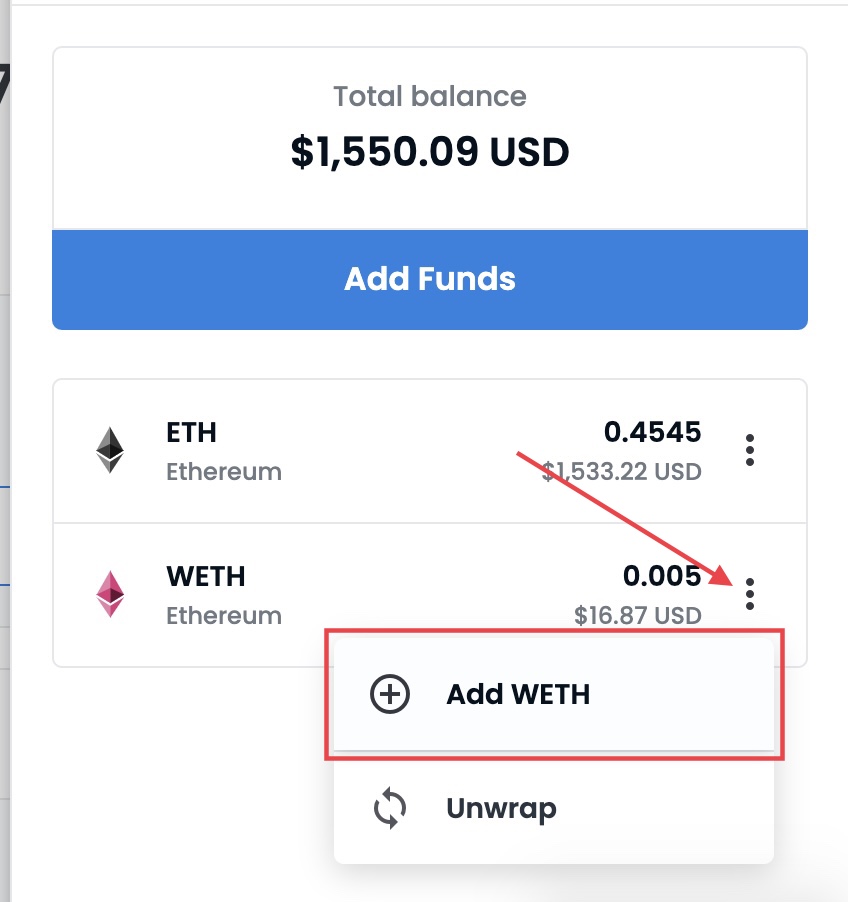Click the $1,550.09 USD total amount
The height and width of the screenshot is (902, 848).
tap(430, 152)
